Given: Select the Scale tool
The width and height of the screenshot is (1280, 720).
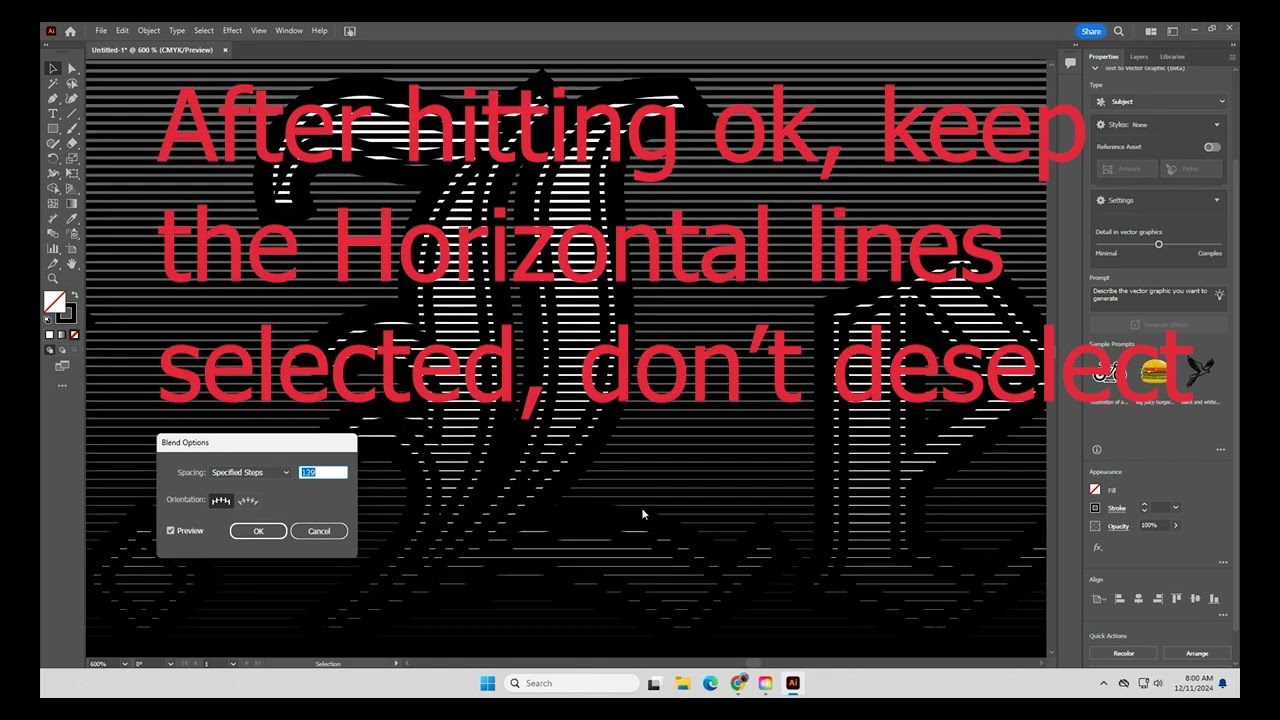Looking at the screenshot, I should [72, 159].
